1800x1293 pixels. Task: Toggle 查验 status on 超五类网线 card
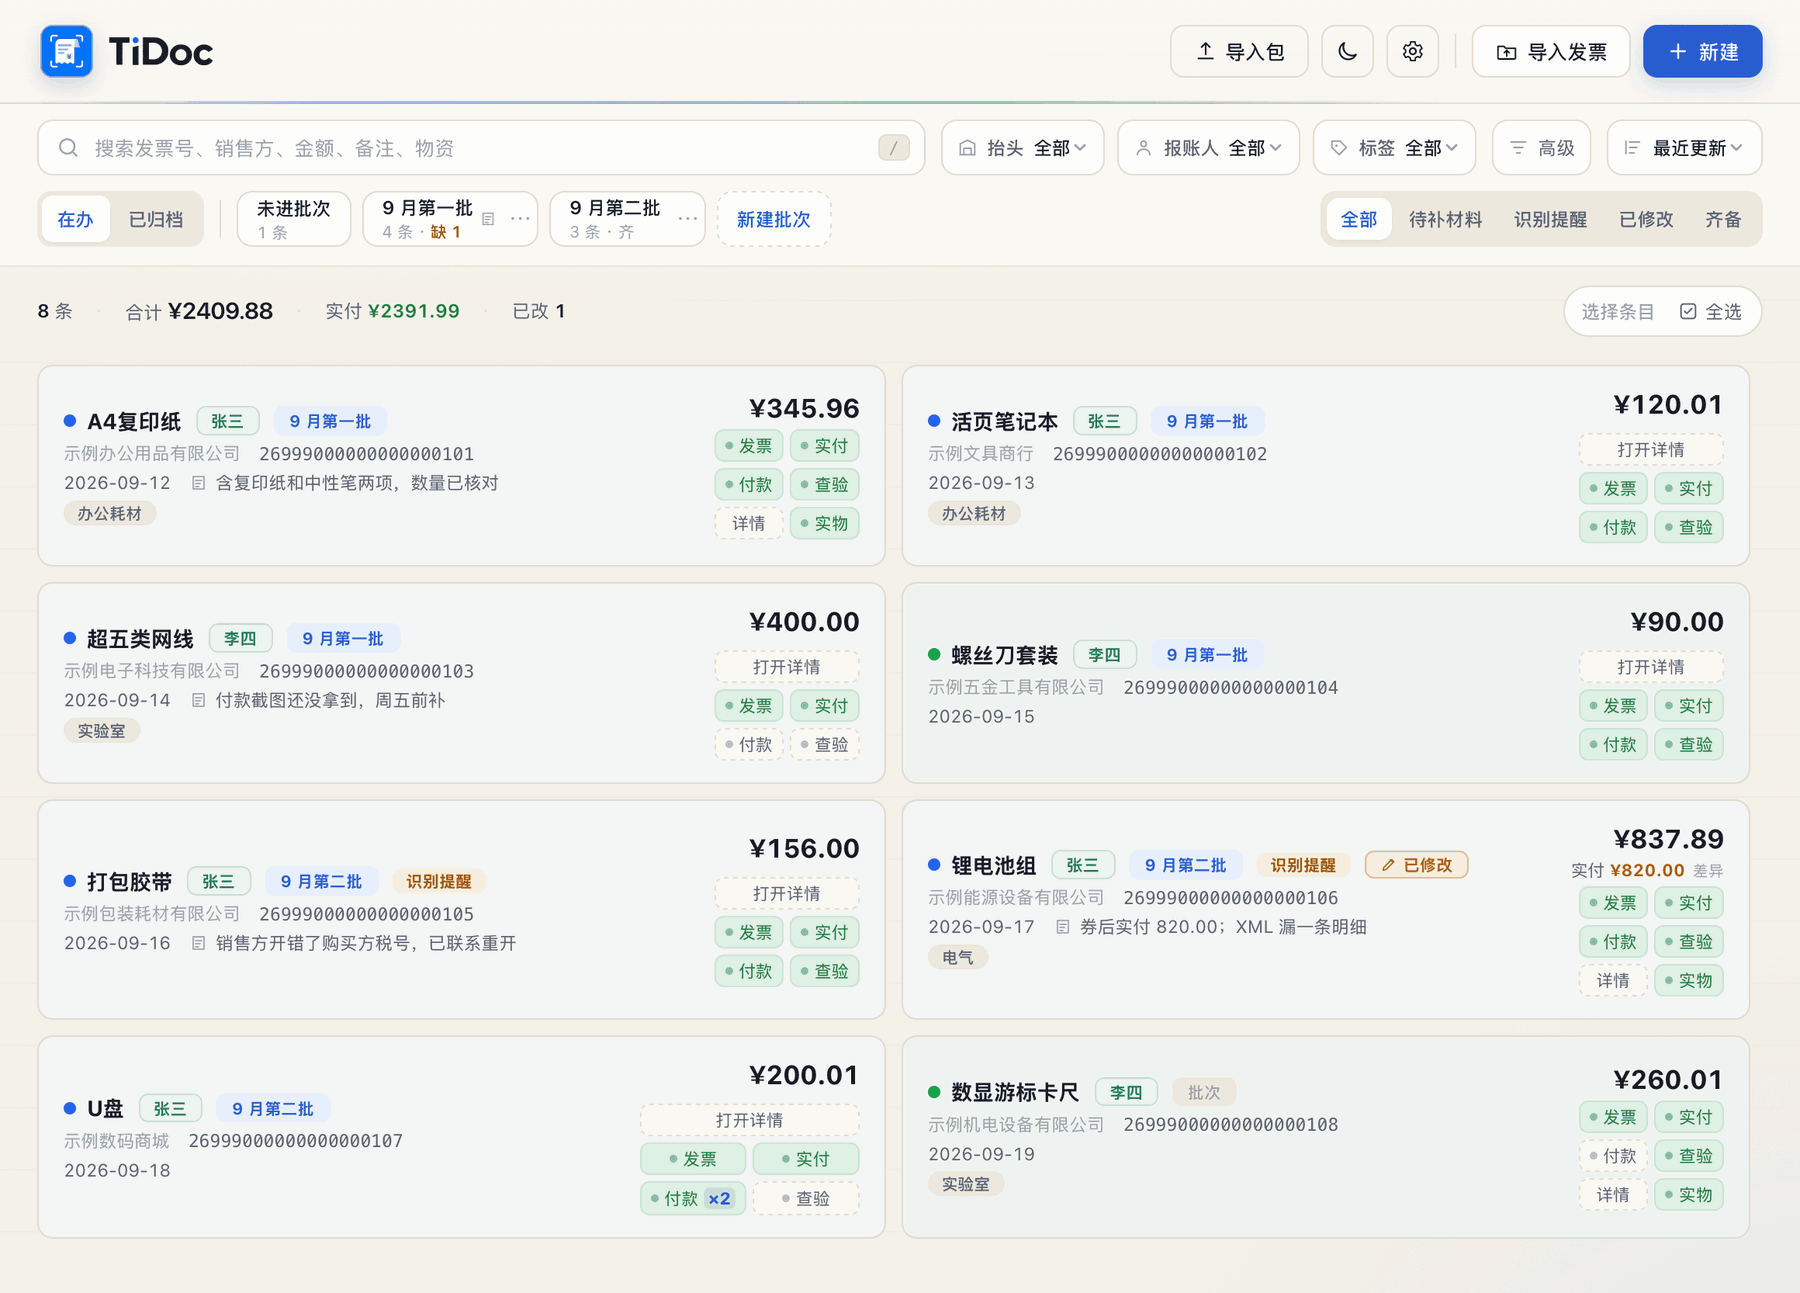pos(825,744)
